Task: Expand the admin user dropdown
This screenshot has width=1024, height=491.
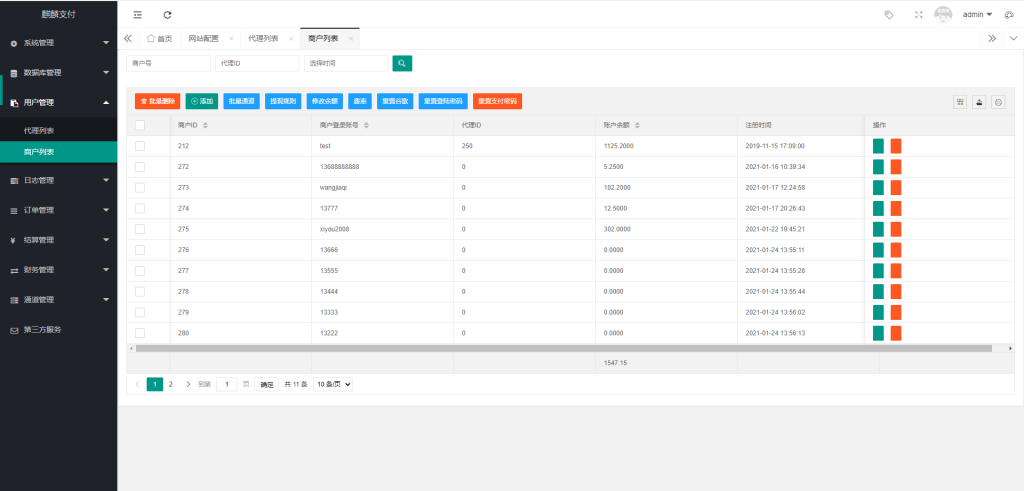Action: 976,14
